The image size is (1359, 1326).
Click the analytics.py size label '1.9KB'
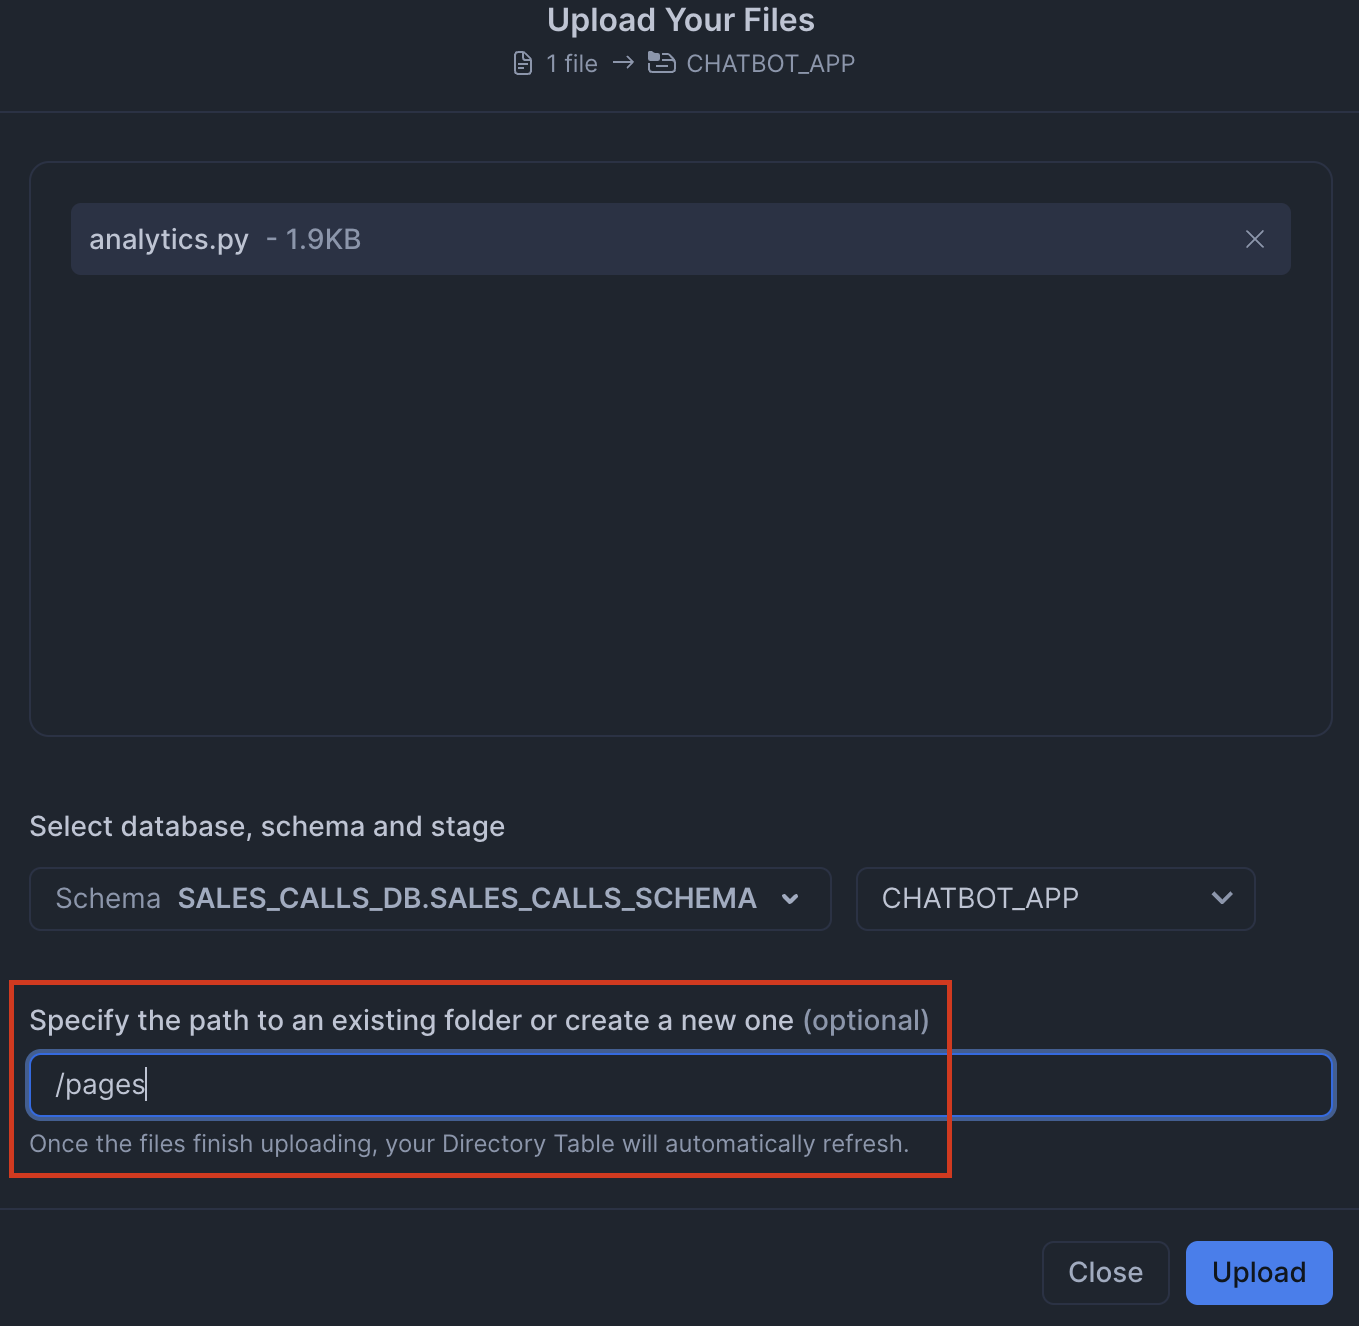point(324,239)
